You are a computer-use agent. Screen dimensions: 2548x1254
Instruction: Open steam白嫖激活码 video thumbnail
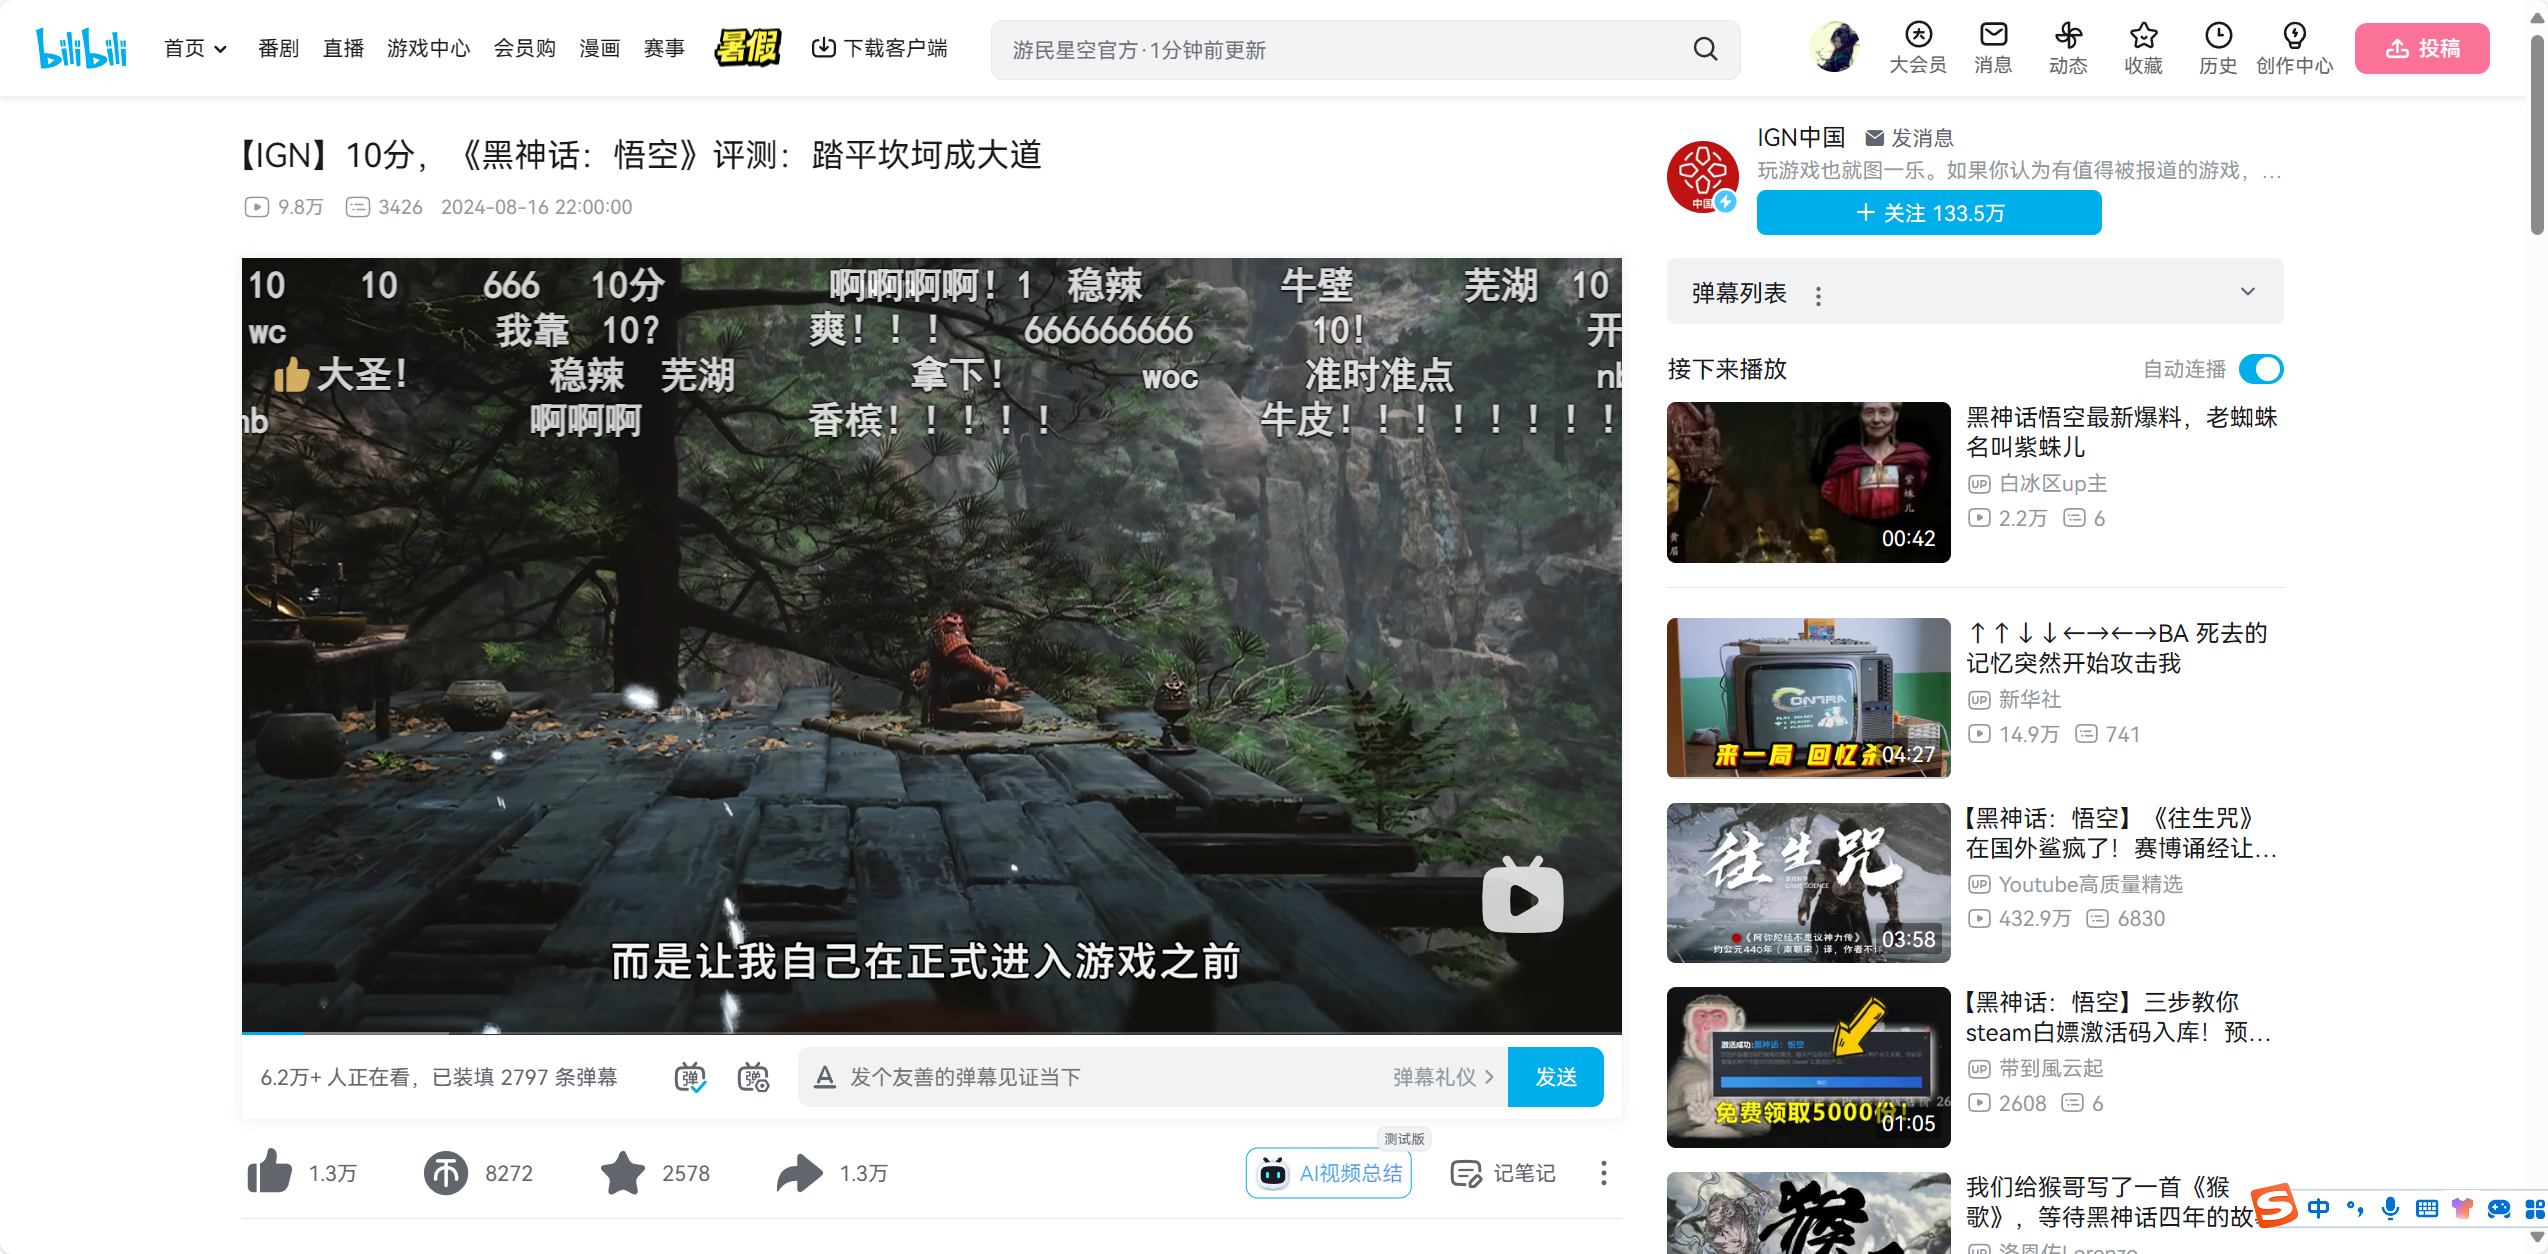click(x=1808, y=1067)
